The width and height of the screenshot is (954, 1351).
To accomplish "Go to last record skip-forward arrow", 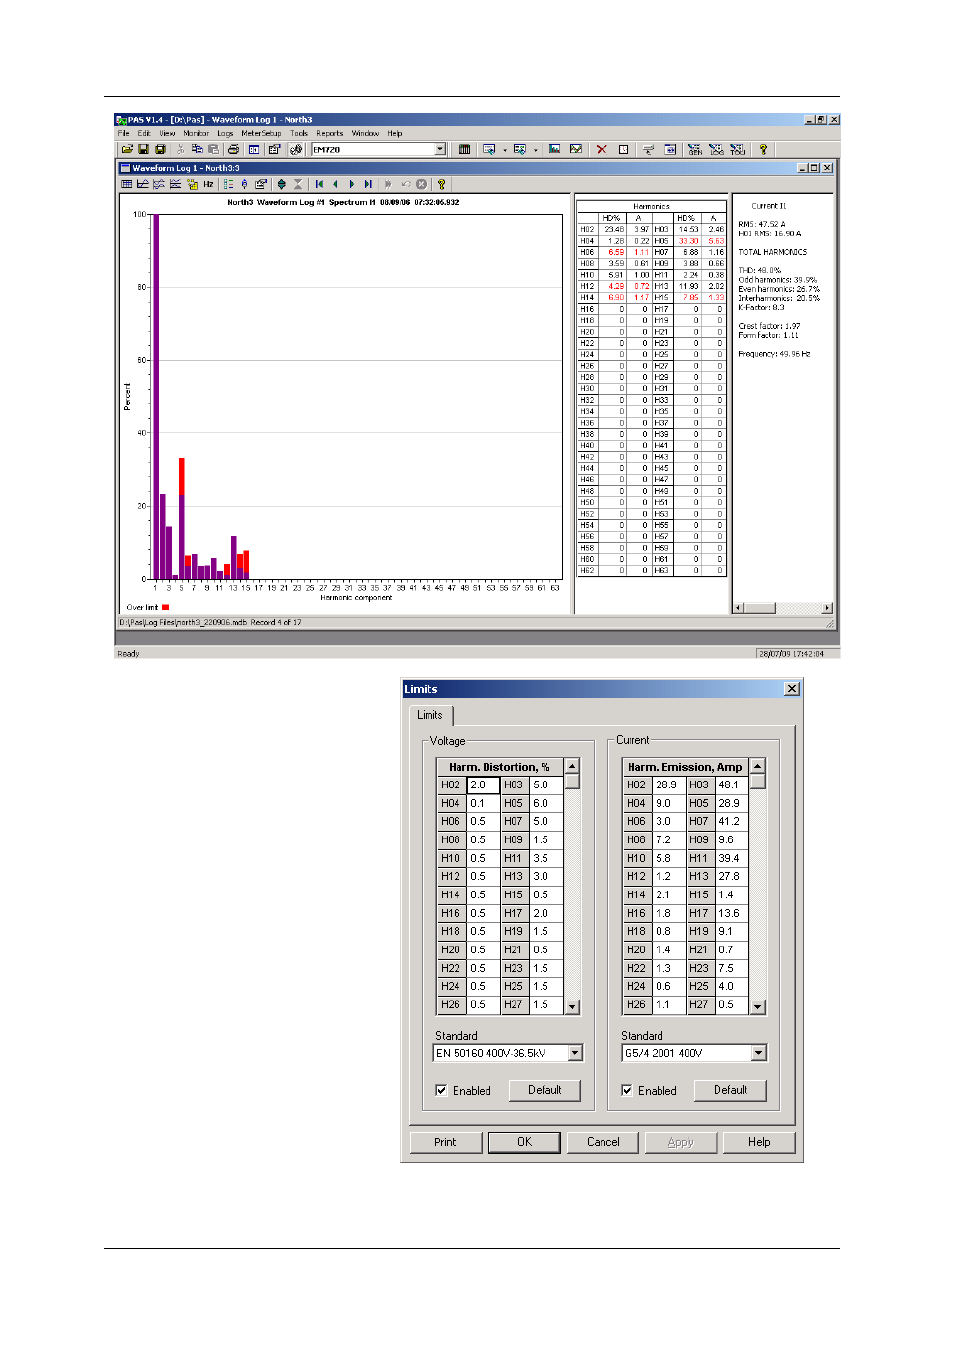I will pyautogui.click(x=368, y=184).
